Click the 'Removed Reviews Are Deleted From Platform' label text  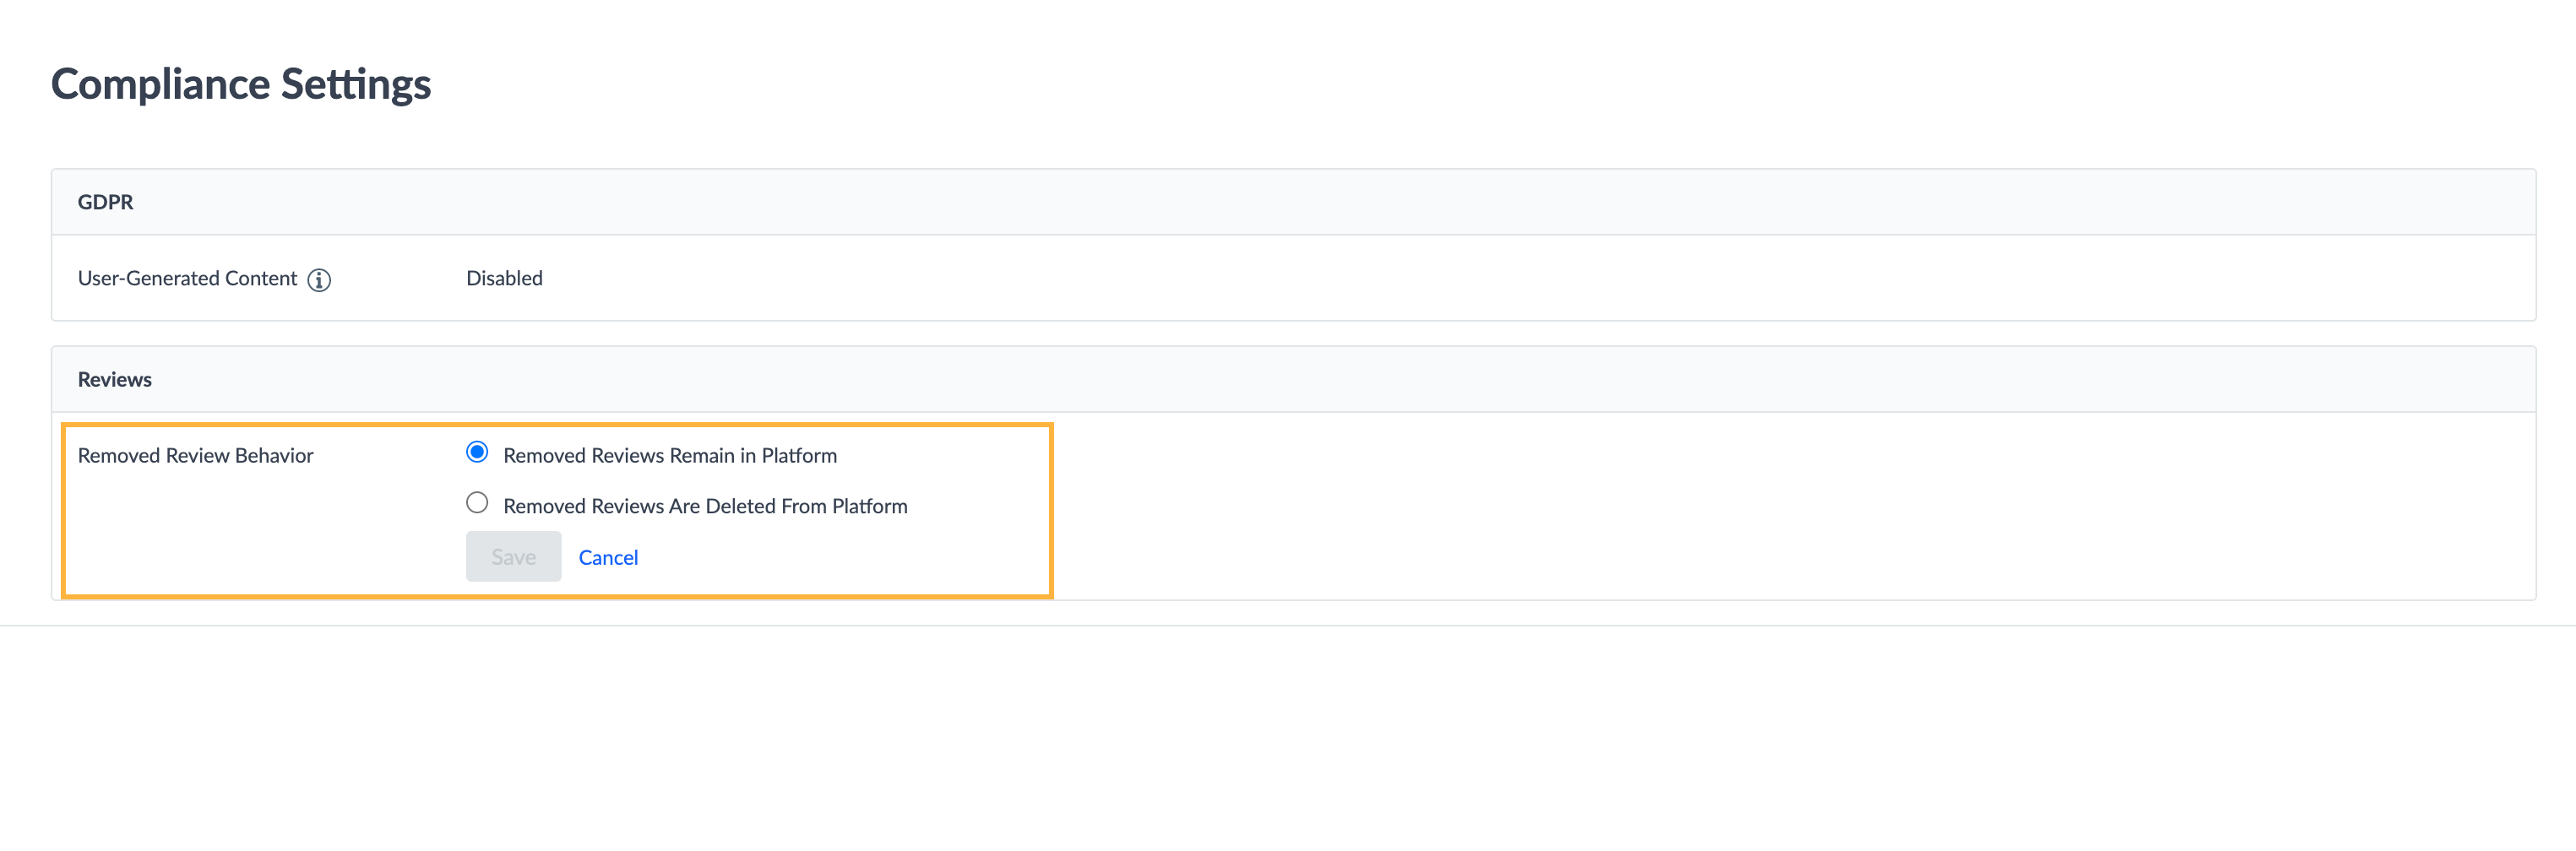coord(705,506)
